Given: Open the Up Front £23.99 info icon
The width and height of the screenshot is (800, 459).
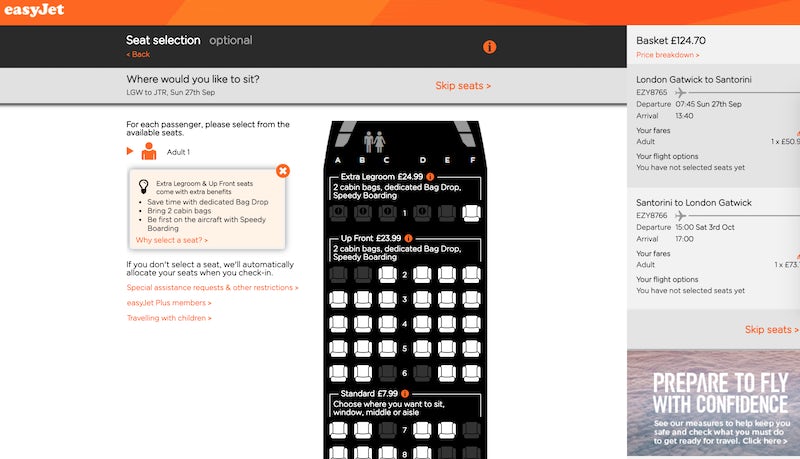Looking at the screenshot, I should [408, 238].
